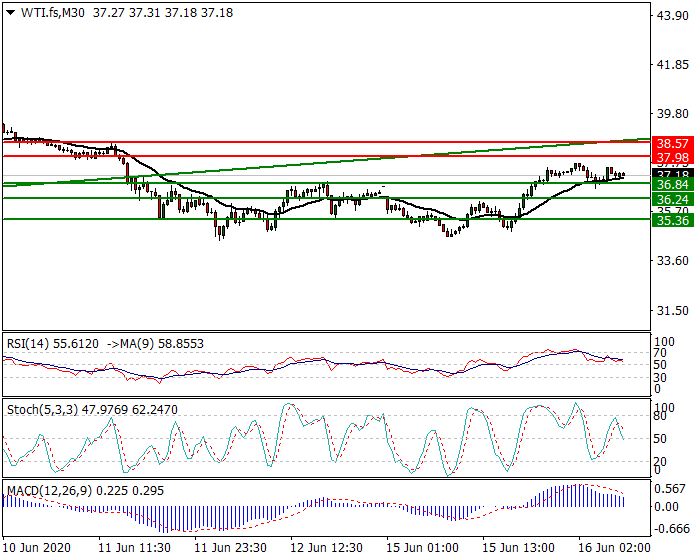
Task: Click the RSI(14) indicator label
Action: pos(53,343)
